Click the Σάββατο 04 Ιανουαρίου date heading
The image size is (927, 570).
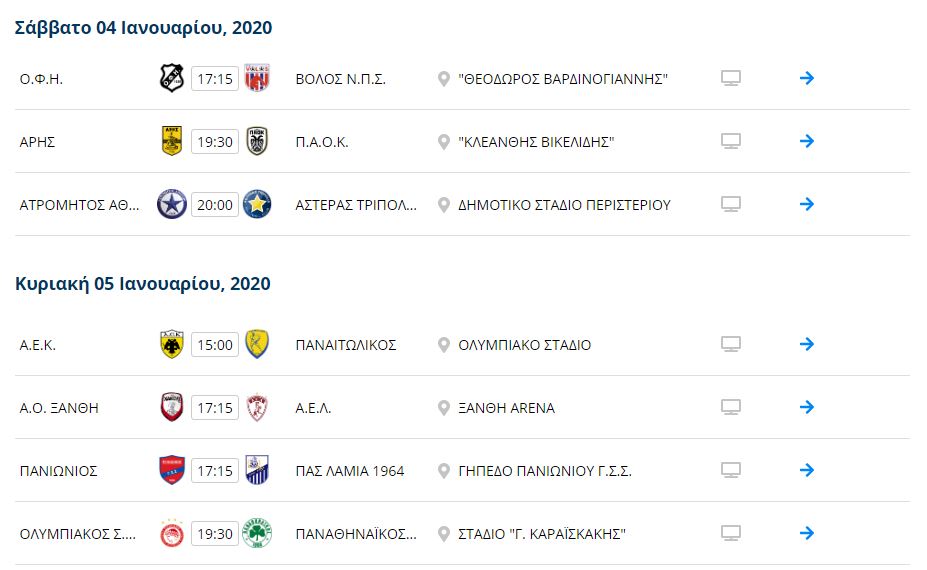tap(144, 28)
